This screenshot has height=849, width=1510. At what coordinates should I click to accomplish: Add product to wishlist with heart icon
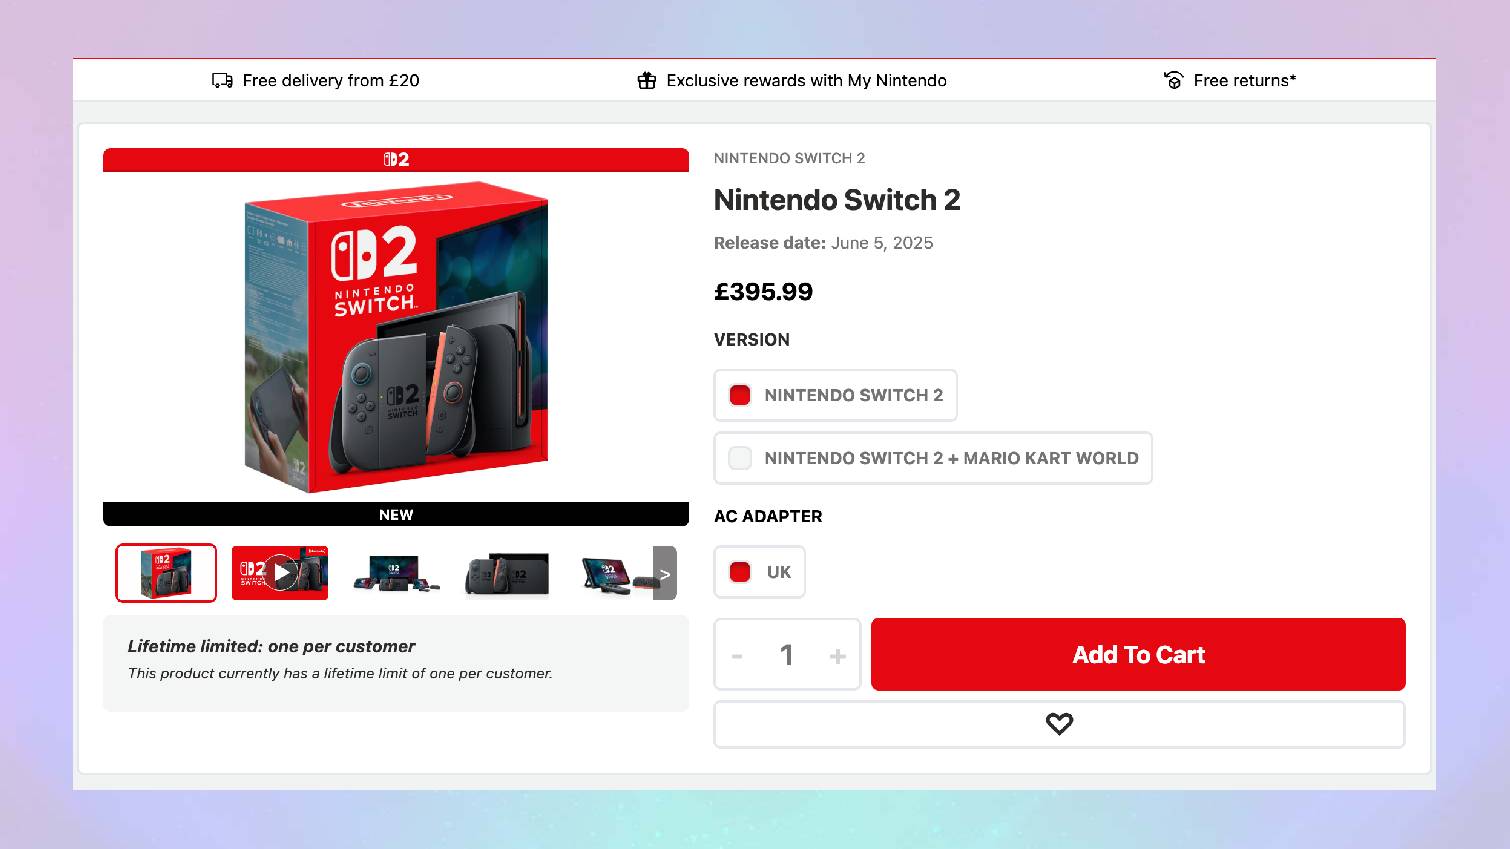[1059, 724]
